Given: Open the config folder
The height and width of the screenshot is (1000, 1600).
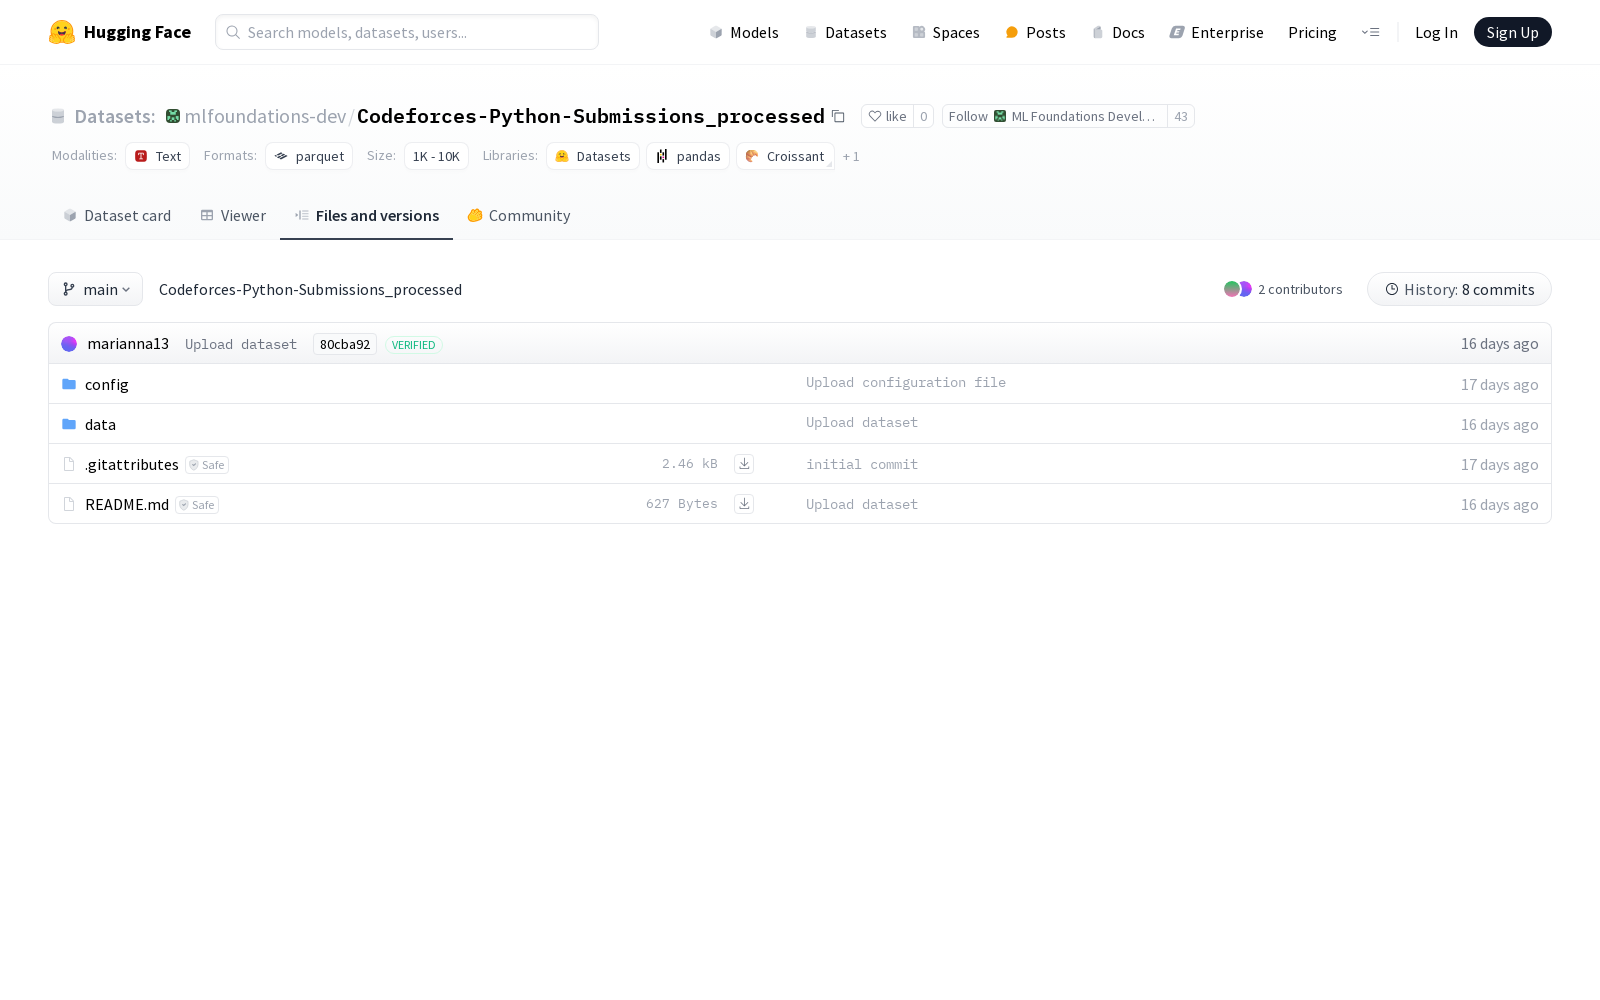Looking at the screenshot, I should [106, 384].
